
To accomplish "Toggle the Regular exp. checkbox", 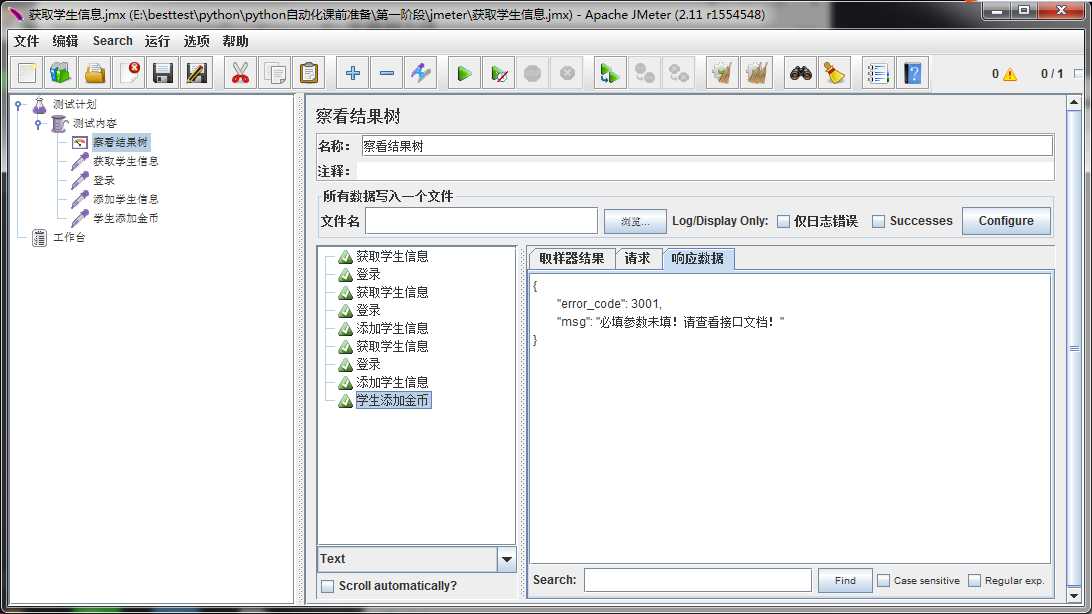I will pos(974,581).
